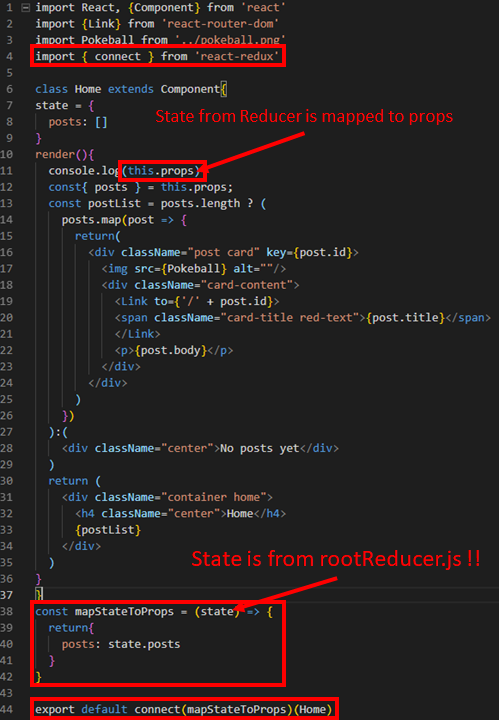The height and width of the screenshot is (720, 499).
Task: Click the 'react-router-dom' string on line 2
Action: [220, 24]
